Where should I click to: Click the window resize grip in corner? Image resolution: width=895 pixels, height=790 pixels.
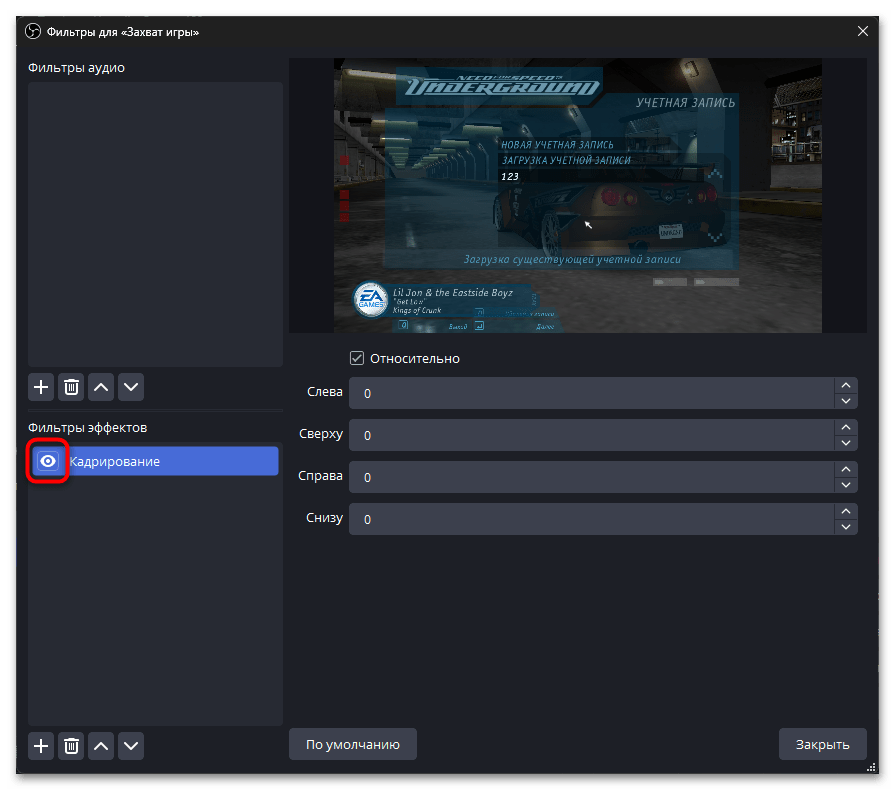pos(872,767)
